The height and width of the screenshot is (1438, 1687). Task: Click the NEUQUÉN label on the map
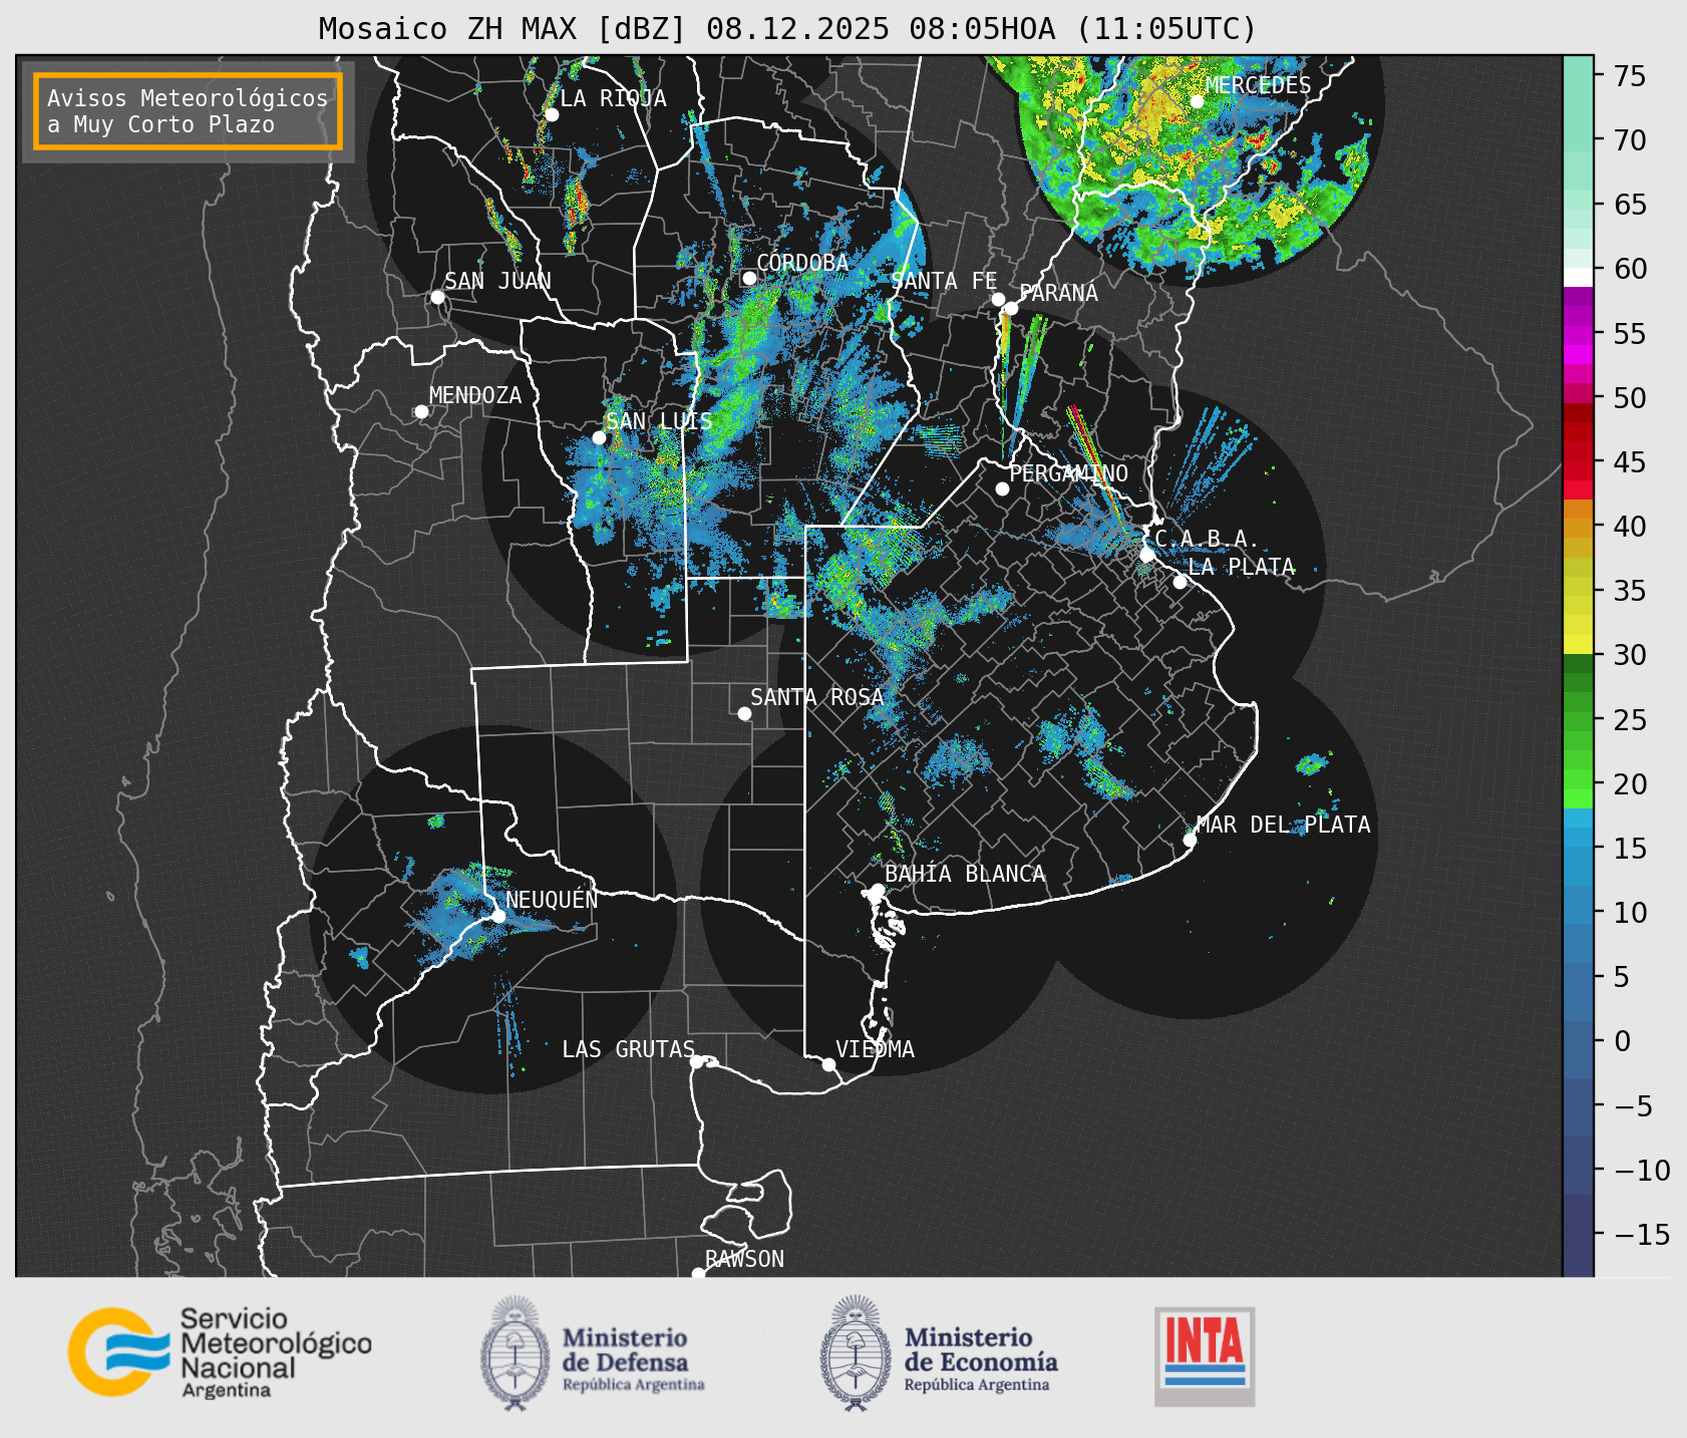point(551,899)
